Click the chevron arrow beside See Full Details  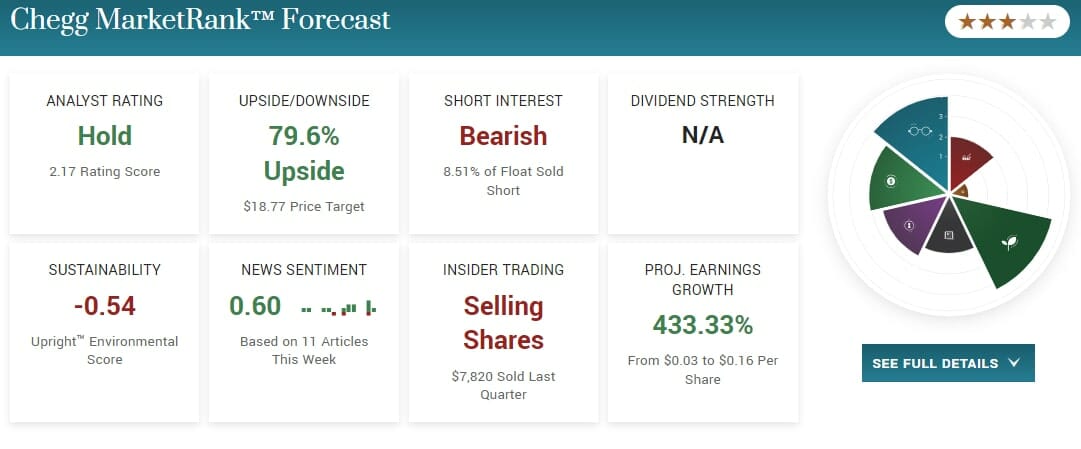tap(1014, 363)
